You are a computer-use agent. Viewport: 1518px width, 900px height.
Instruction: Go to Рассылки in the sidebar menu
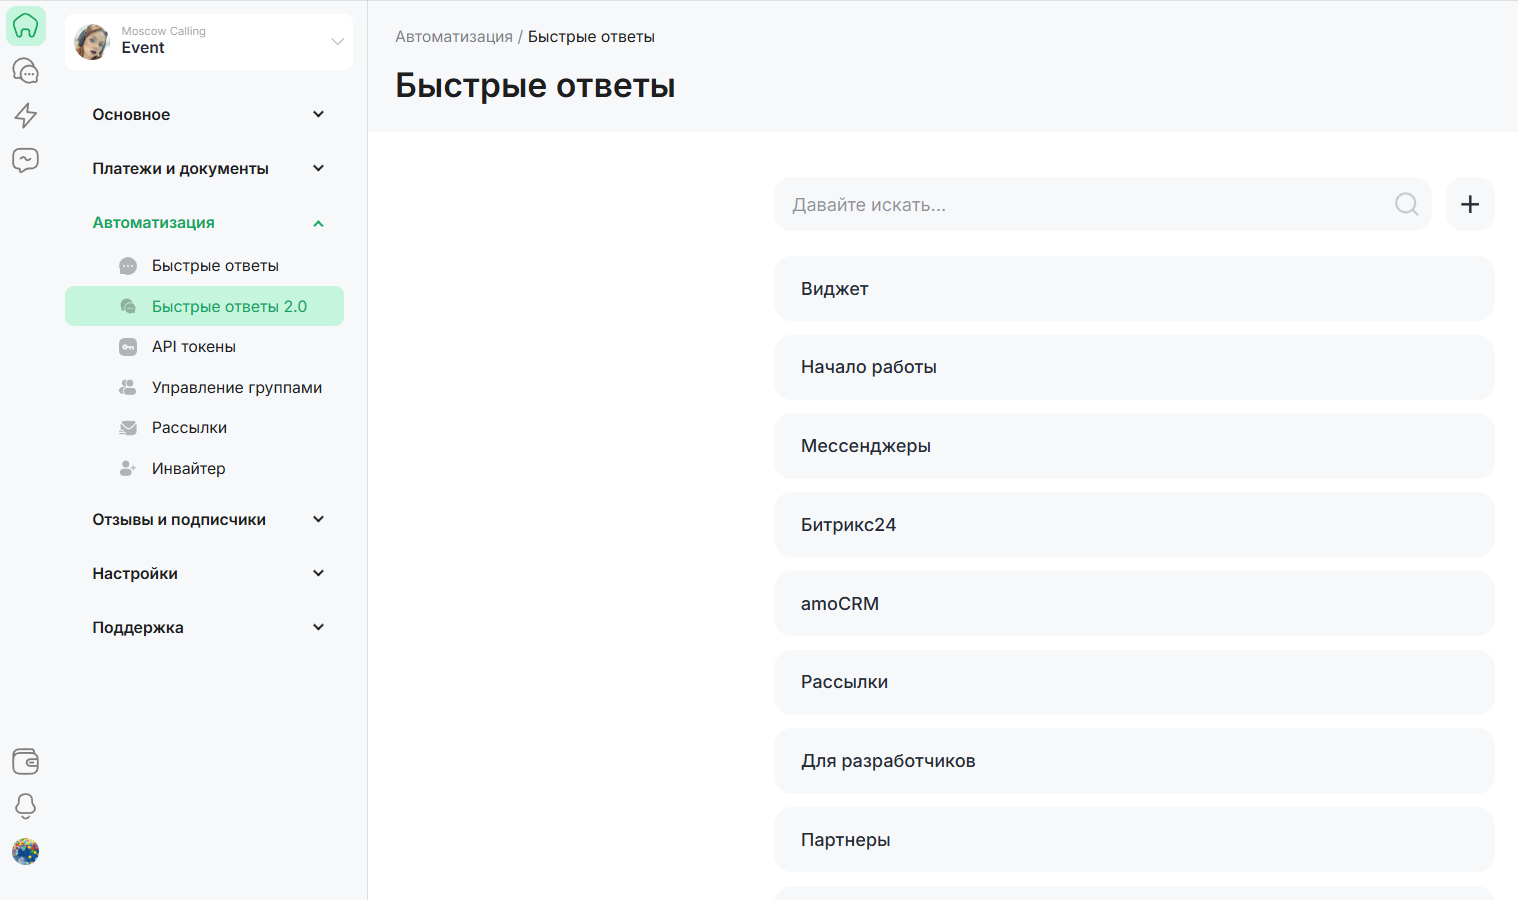pyautogui.click(x=189, y=428)
